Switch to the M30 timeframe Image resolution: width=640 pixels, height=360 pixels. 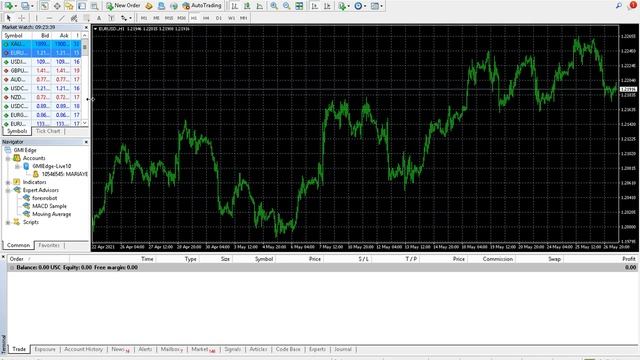182,18
